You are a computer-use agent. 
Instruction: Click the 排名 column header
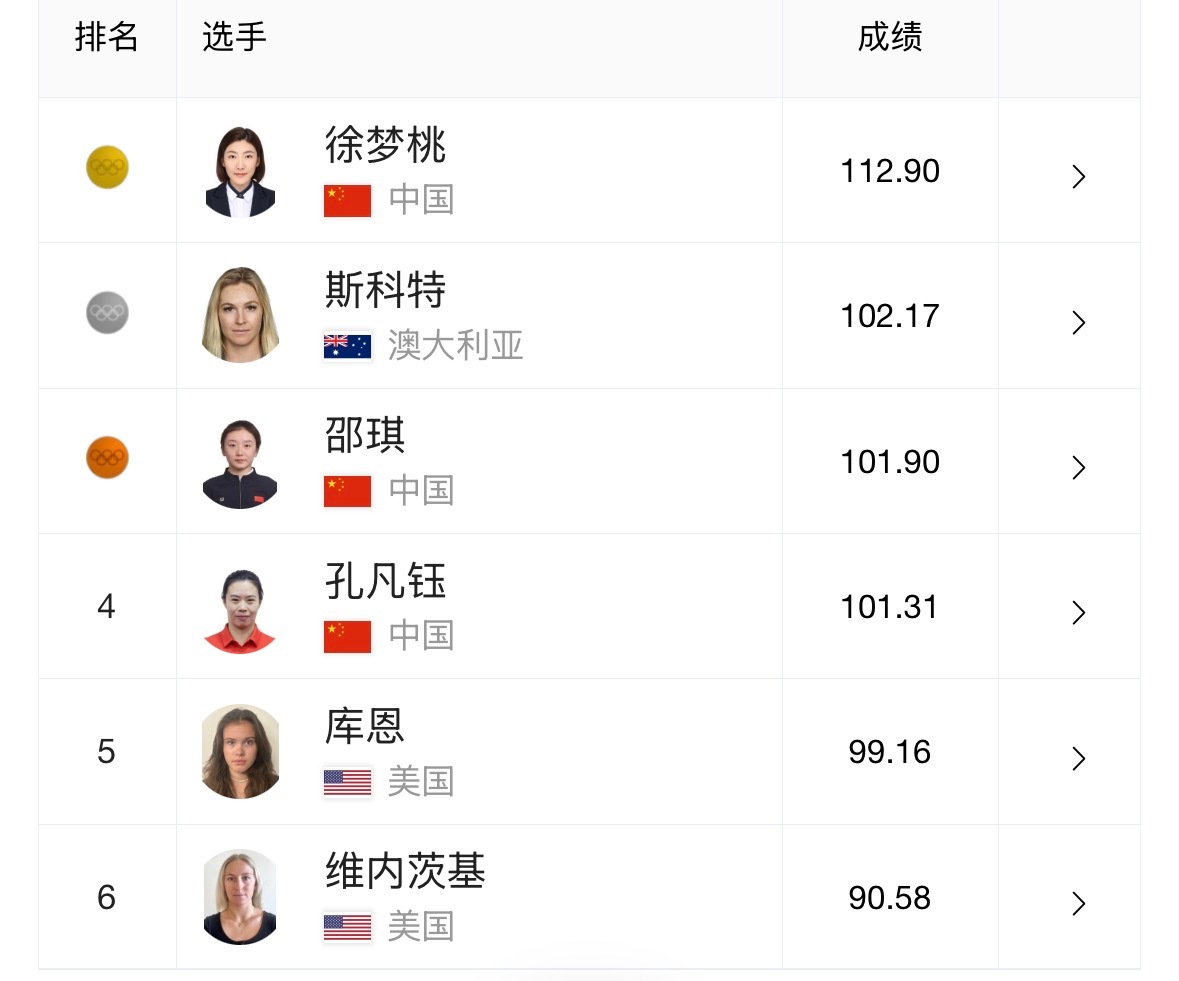[x=107, y=37]
